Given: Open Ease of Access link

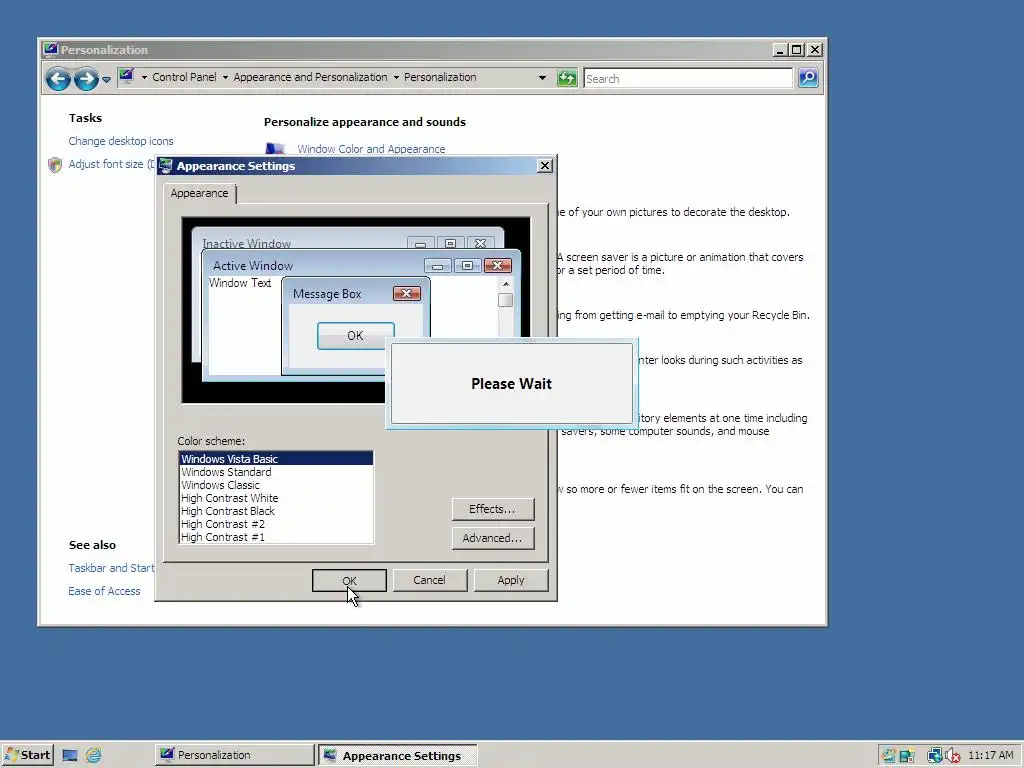Looking at the screenshot, I should (x=104, y=591).
